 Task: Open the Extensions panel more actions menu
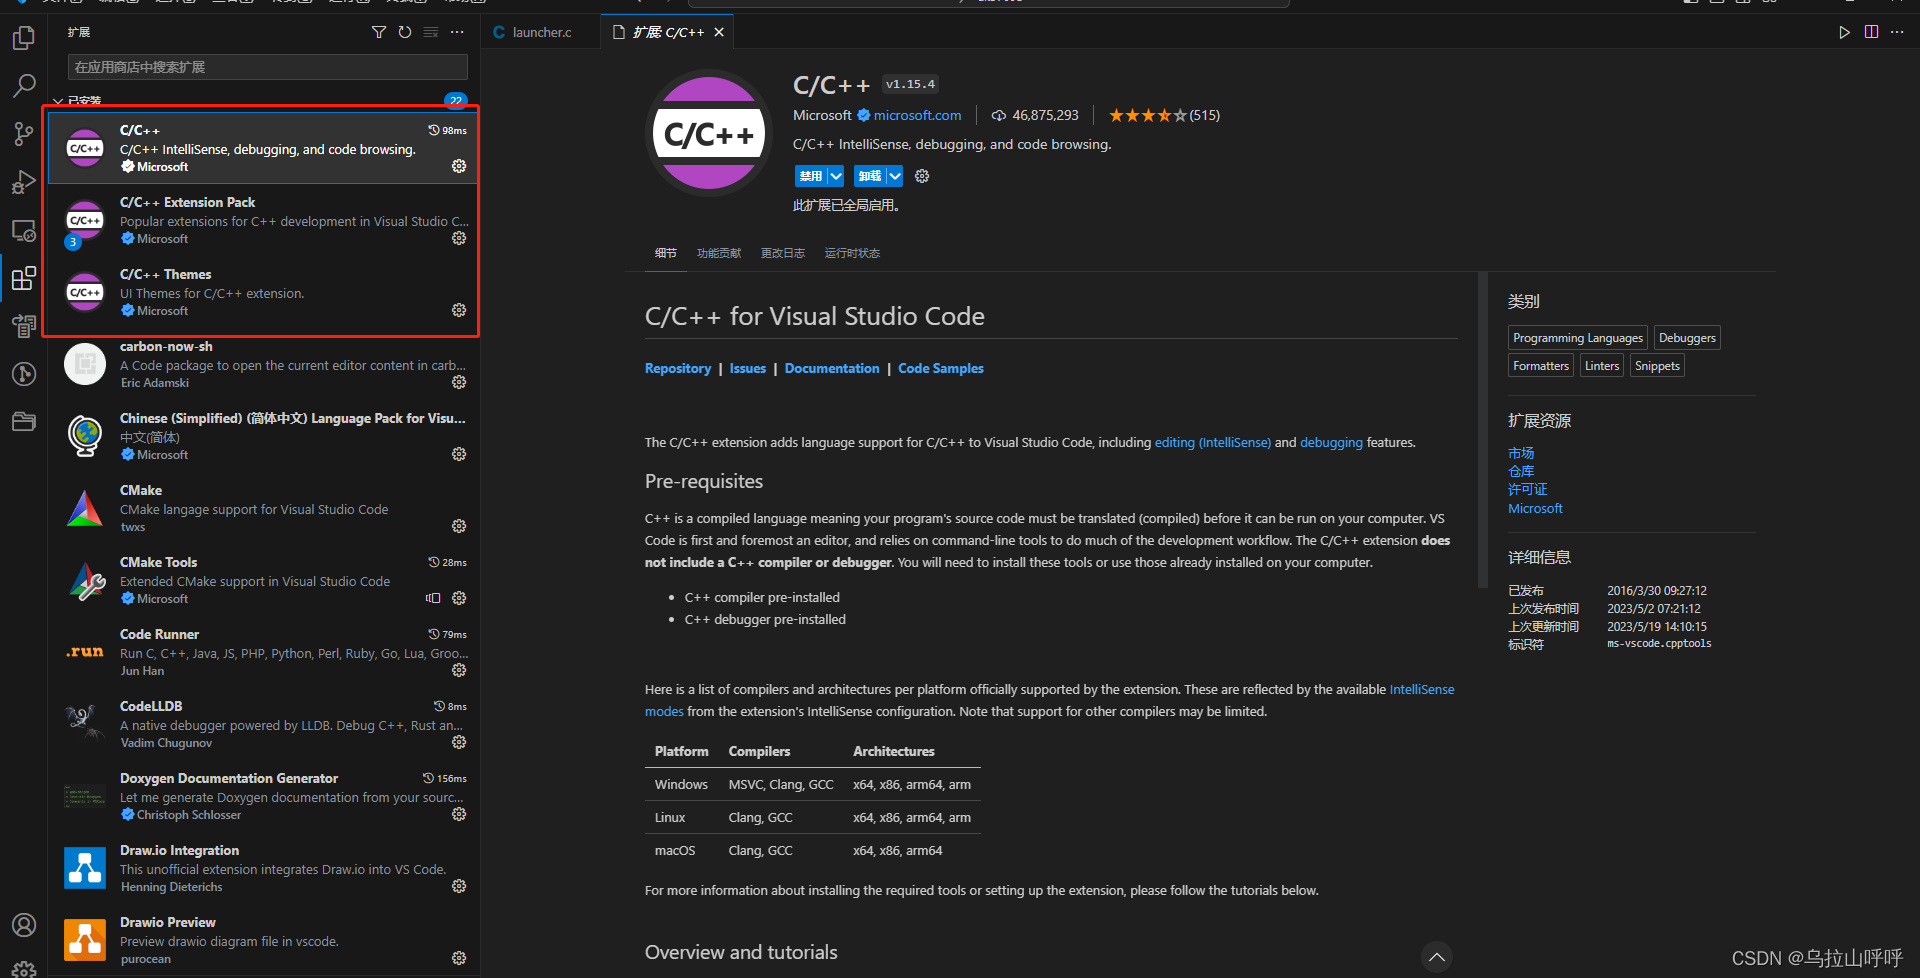tap(457, 33)
